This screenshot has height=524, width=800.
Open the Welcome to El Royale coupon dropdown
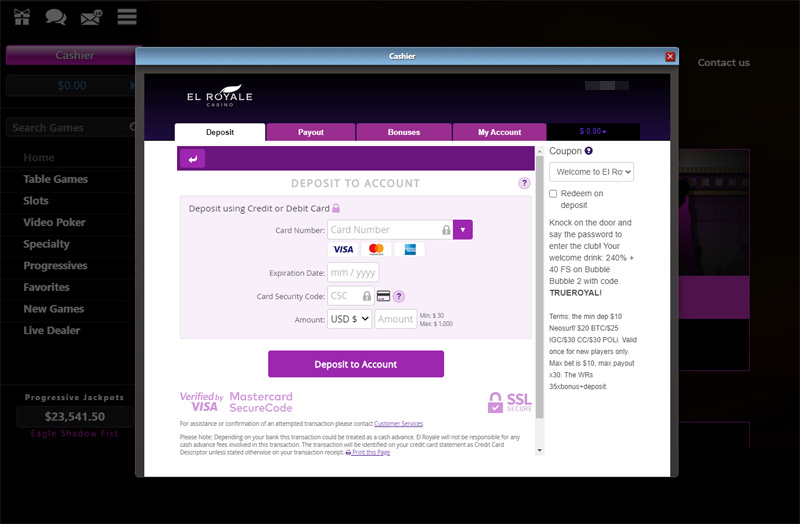point(591,172)
